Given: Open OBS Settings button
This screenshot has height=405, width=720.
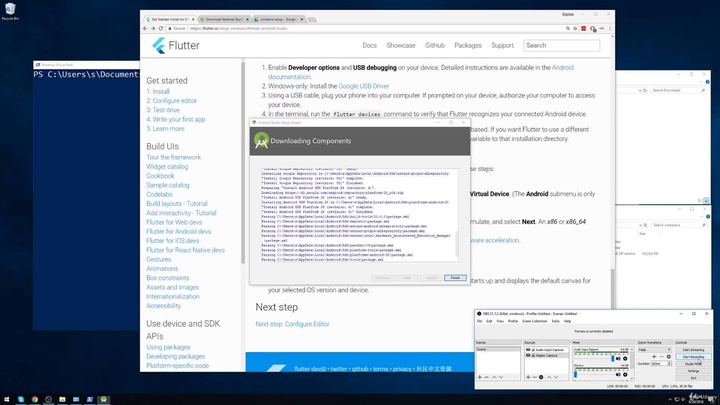Looking at the screenshot, I should point(694,370).
